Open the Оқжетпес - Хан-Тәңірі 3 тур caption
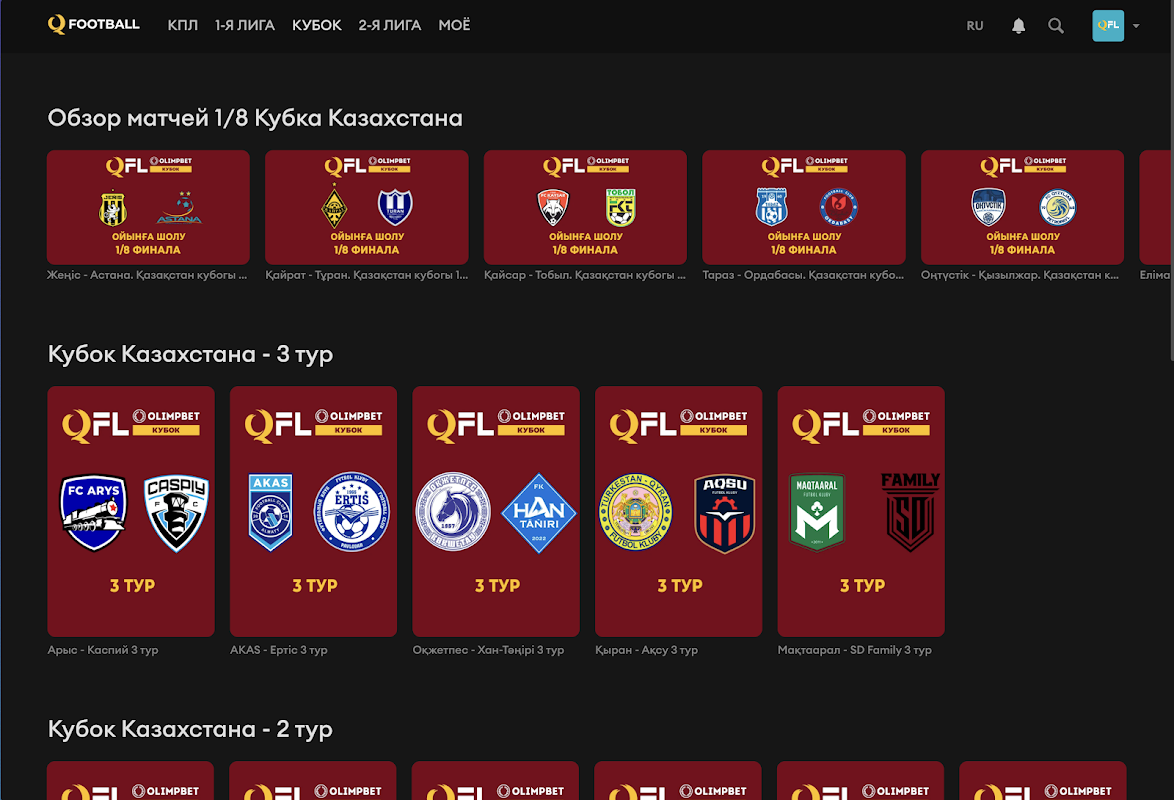 [488, 650]
